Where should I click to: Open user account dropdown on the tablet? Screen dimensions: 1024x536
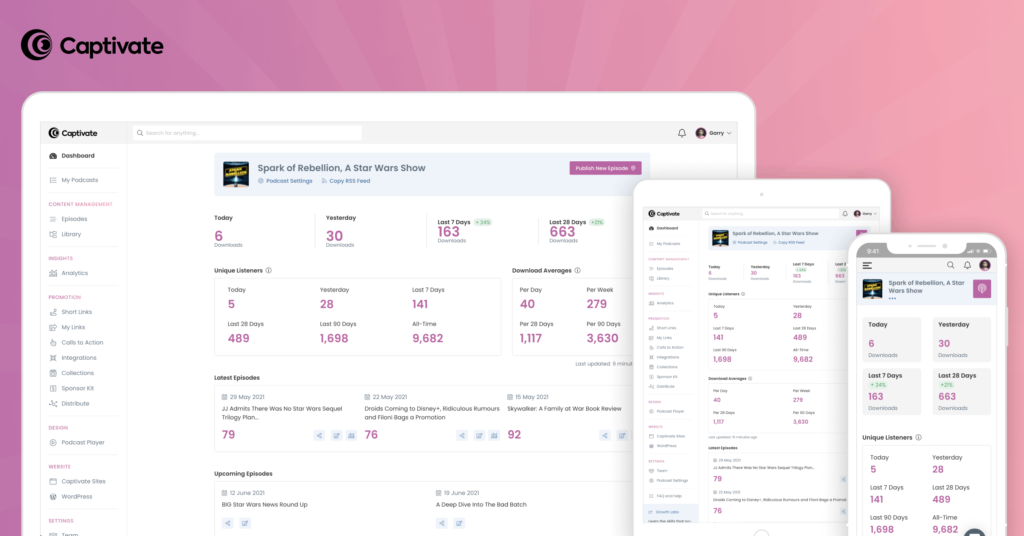867,213
